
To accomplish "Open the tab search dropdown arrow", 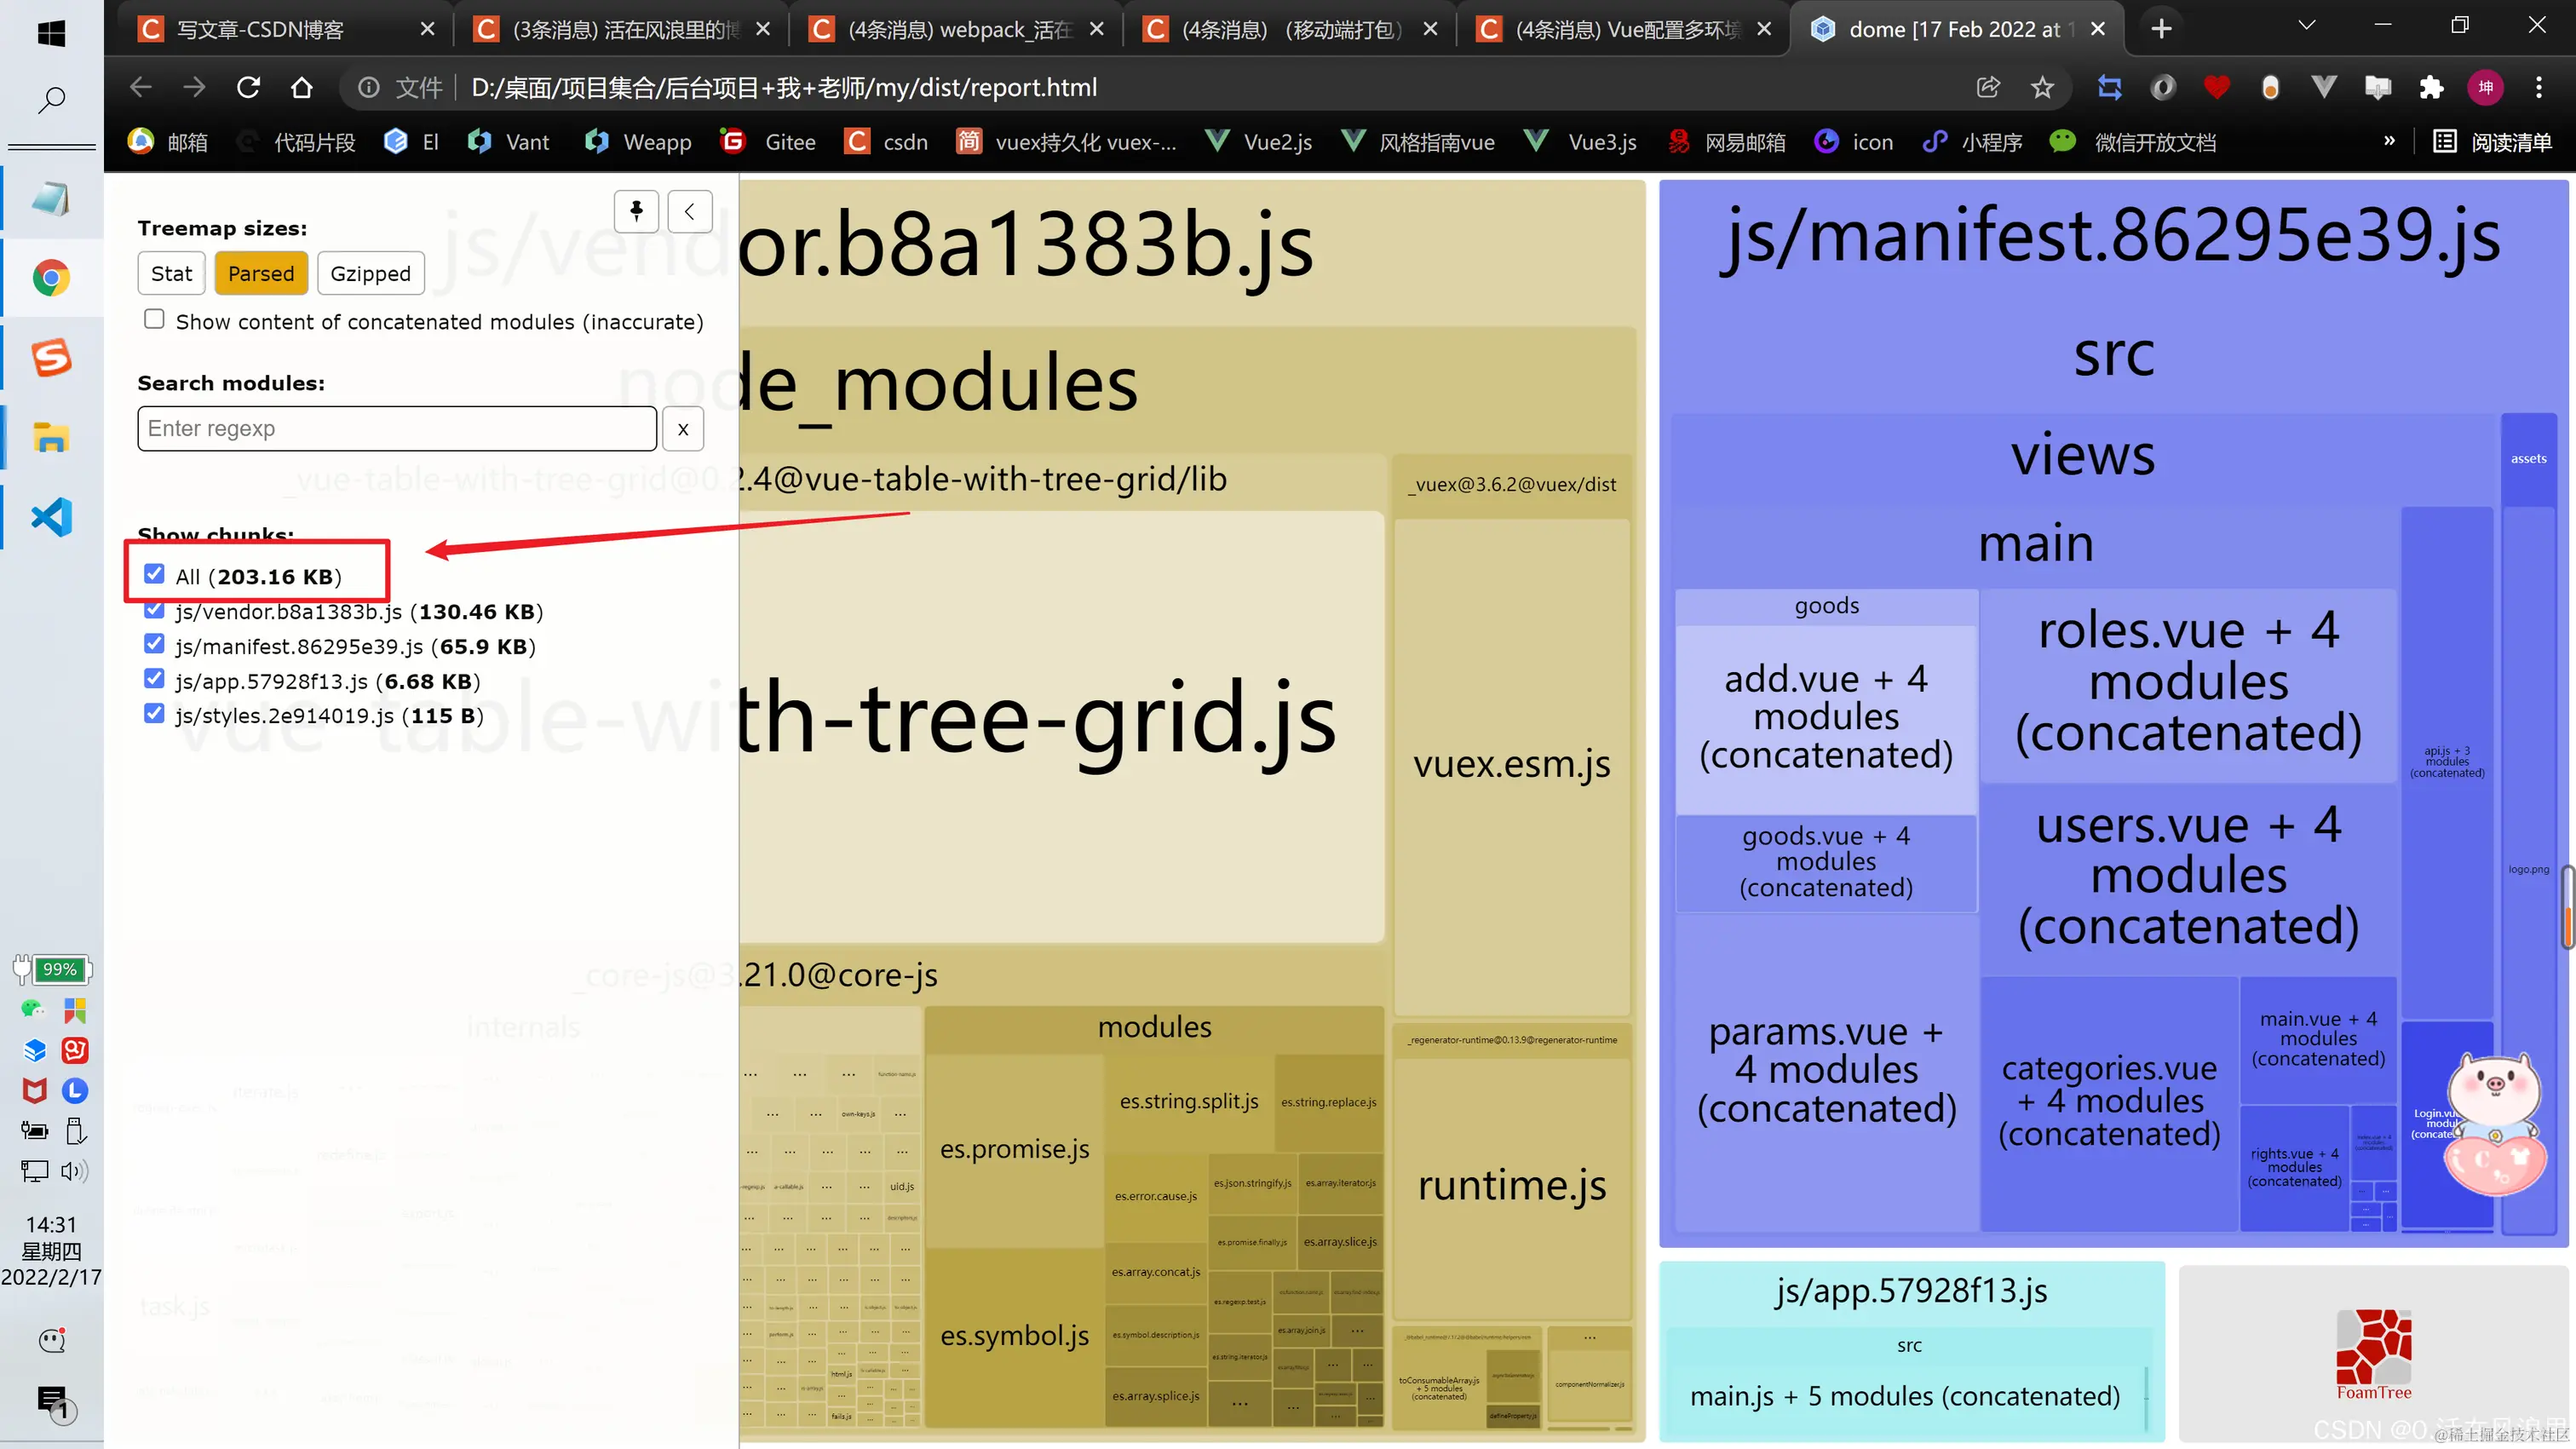I will click(x=2306, y=26).
